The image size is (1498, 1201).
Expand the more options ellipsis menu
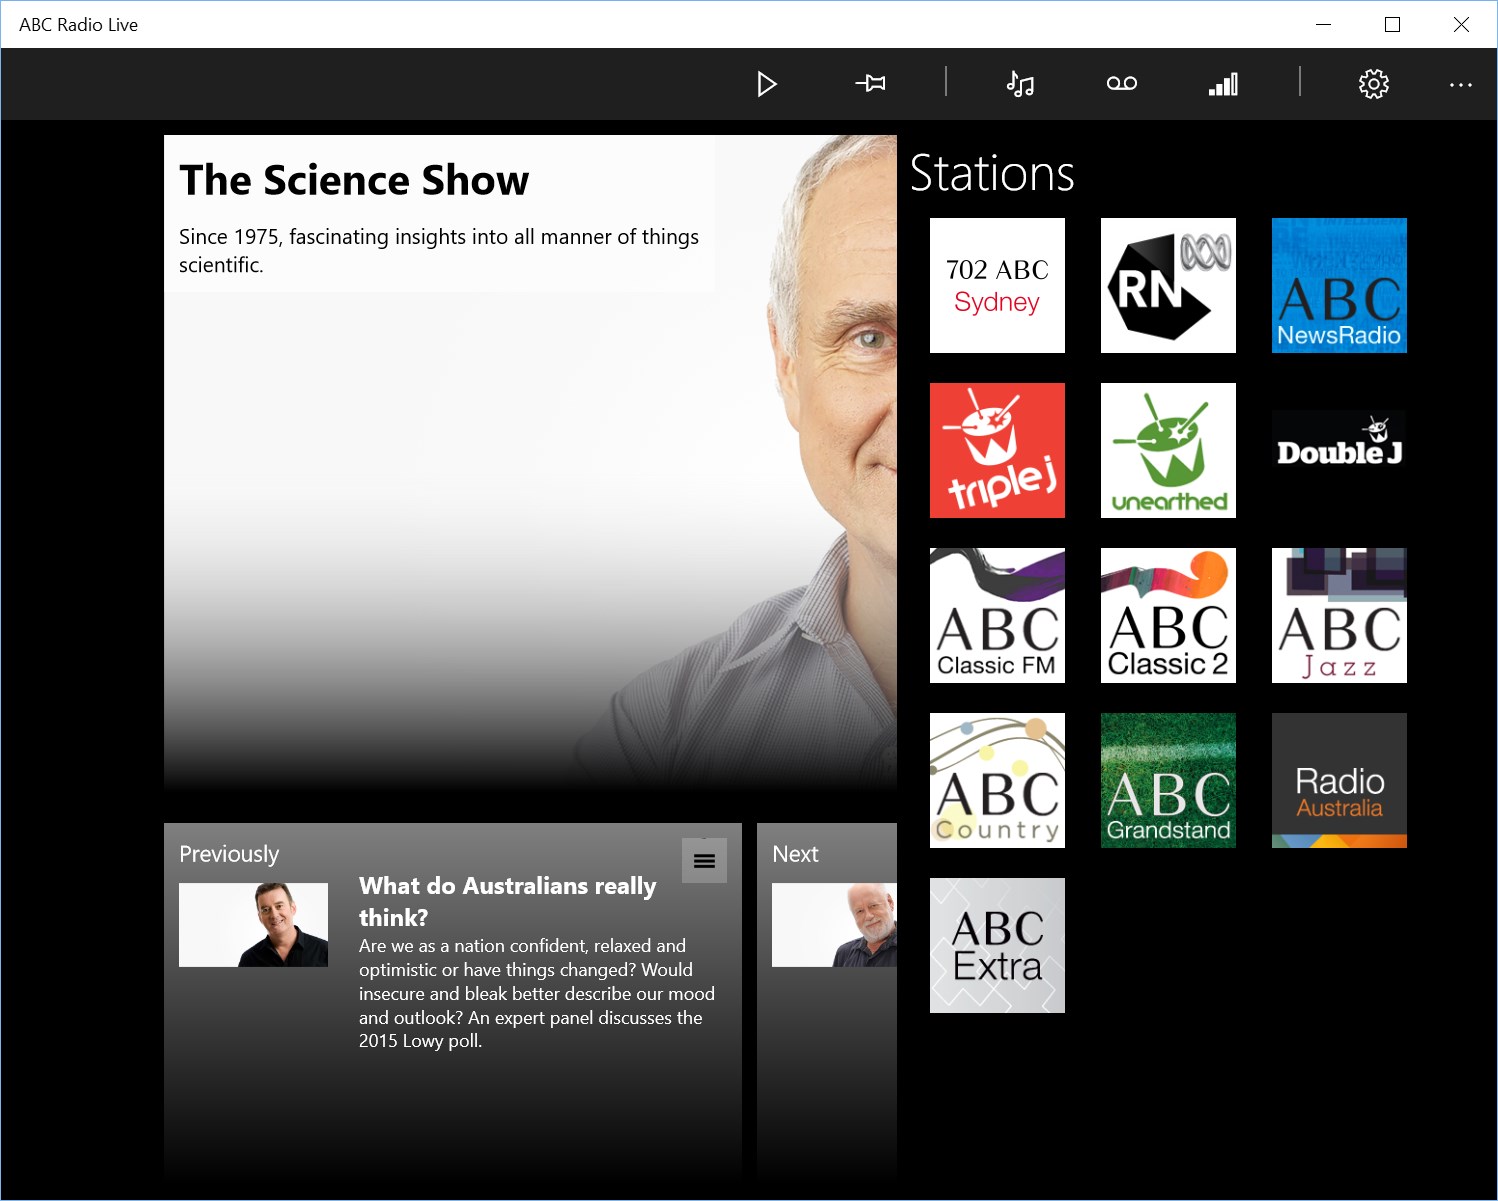coord(1461,85)
